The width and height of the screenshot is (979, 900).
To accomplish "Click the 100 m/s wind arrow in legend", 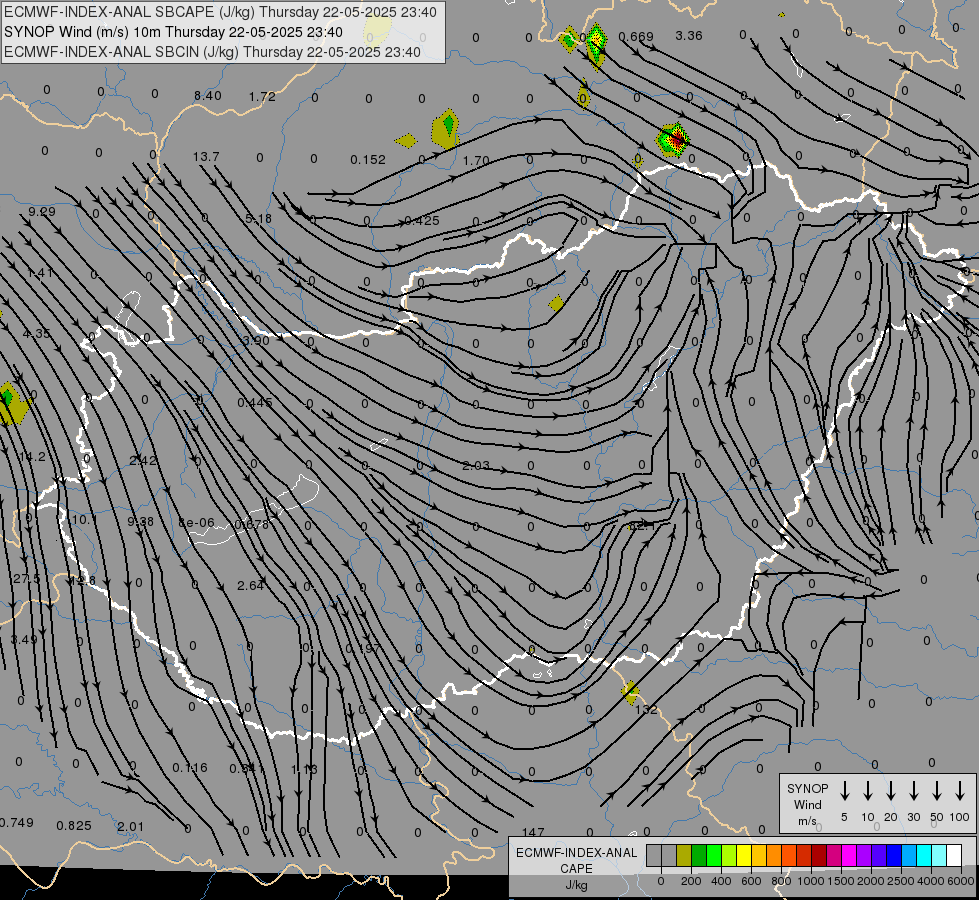I will click(x=960, y=791).
